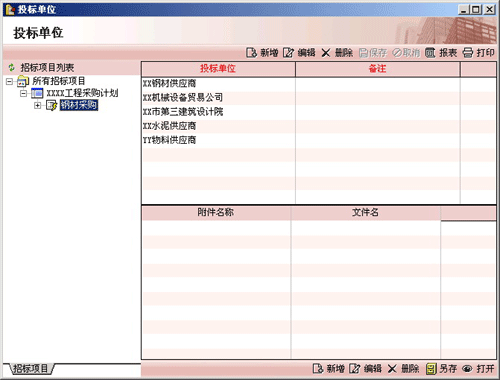Screen dimensions: 500x380
Task: Click the 招标项目列表 panel heading
Action: [x=47, y=68]
